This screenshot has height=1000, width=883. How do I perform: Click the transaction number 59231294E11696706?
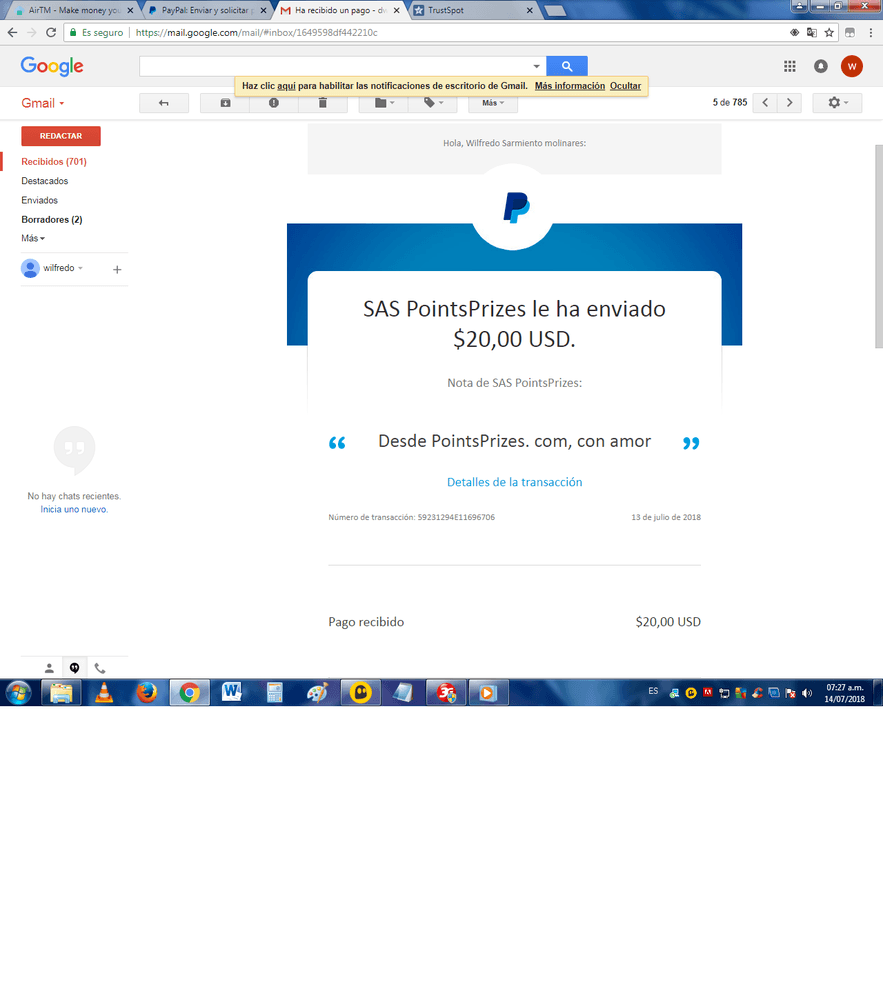(456, 517)
